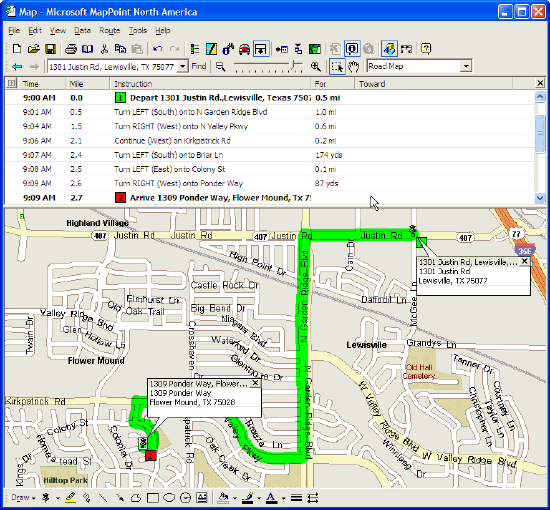
Task: Select the Arrow drawing tool
Action: tap(120, 497)
